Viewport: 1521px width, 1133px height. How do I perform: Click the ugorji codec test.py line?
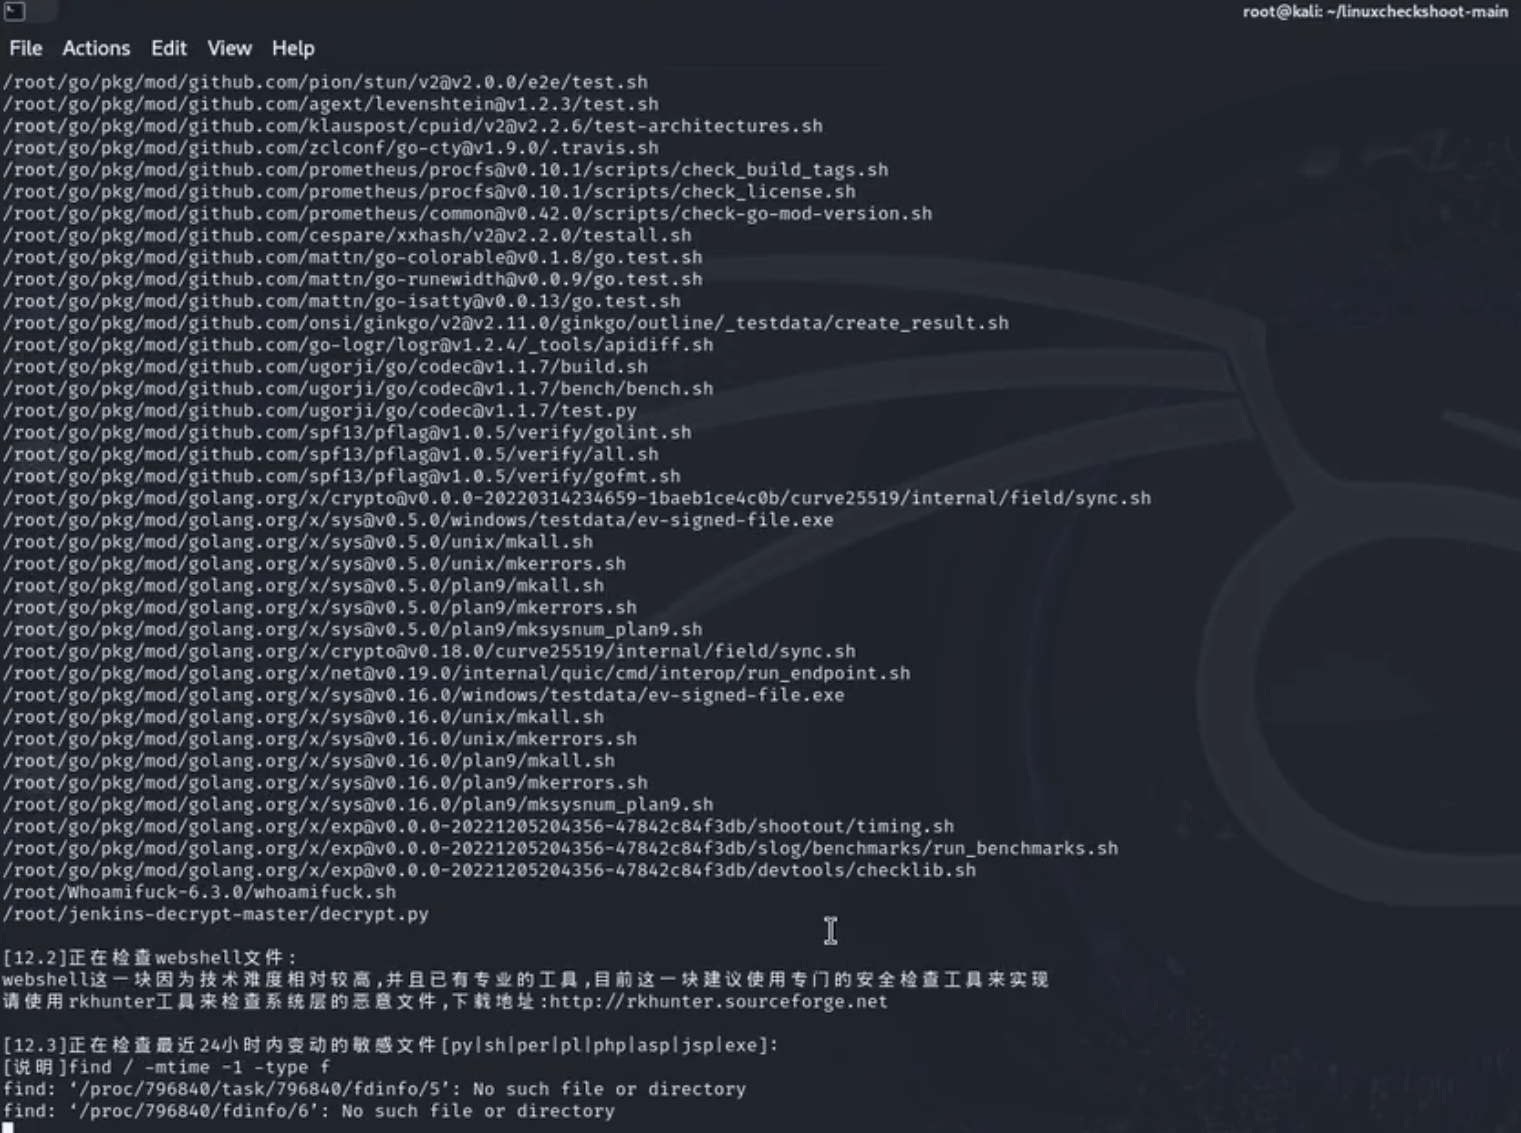pyautogui.click(x=320, y=411)
